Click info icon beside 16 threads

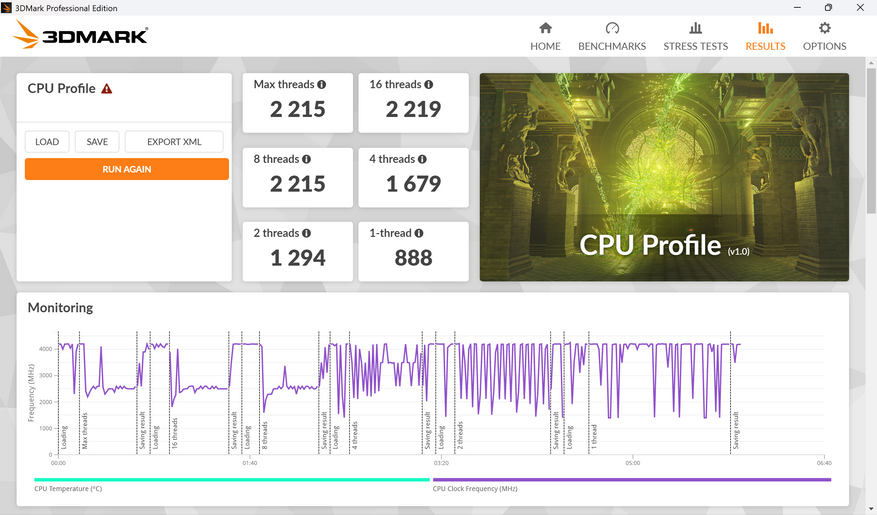(x=428, y=84)
